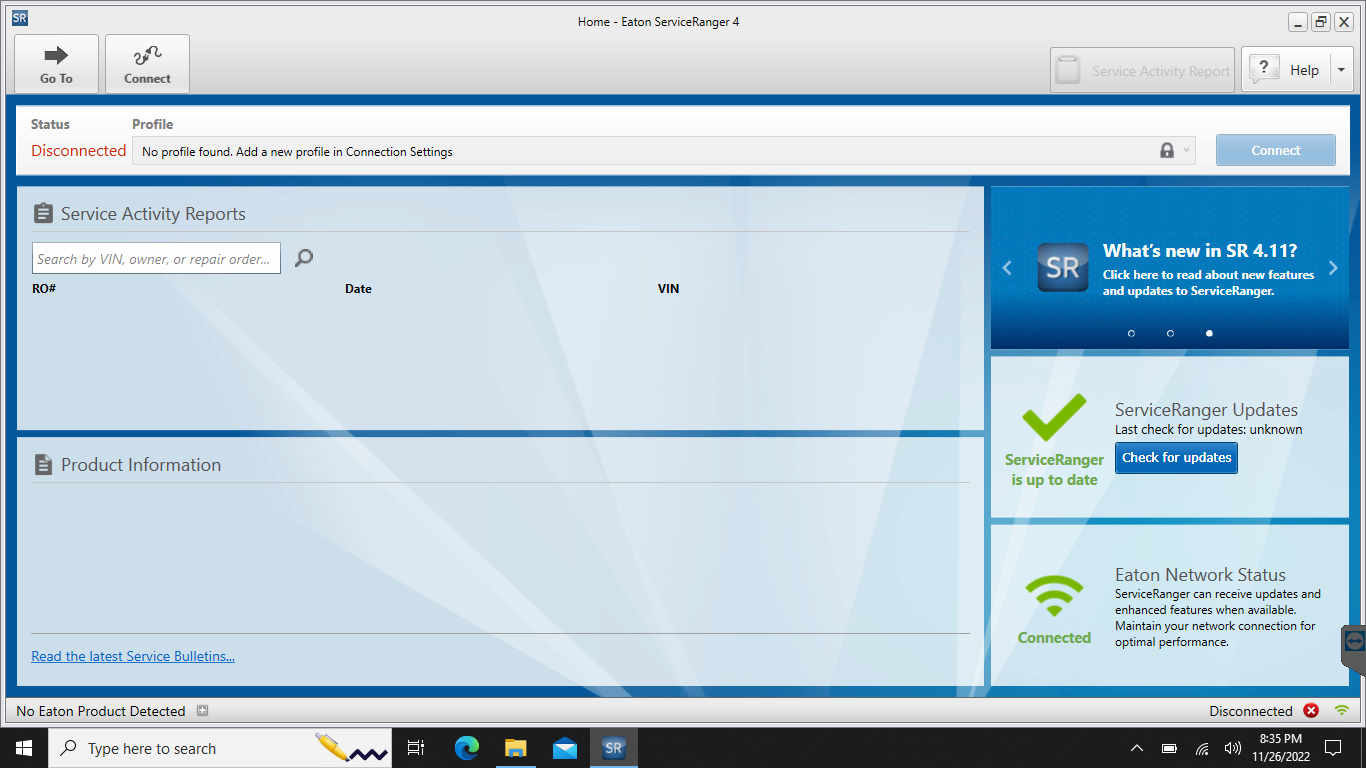
Task: Click the VIN search input field
Action: 156,259
